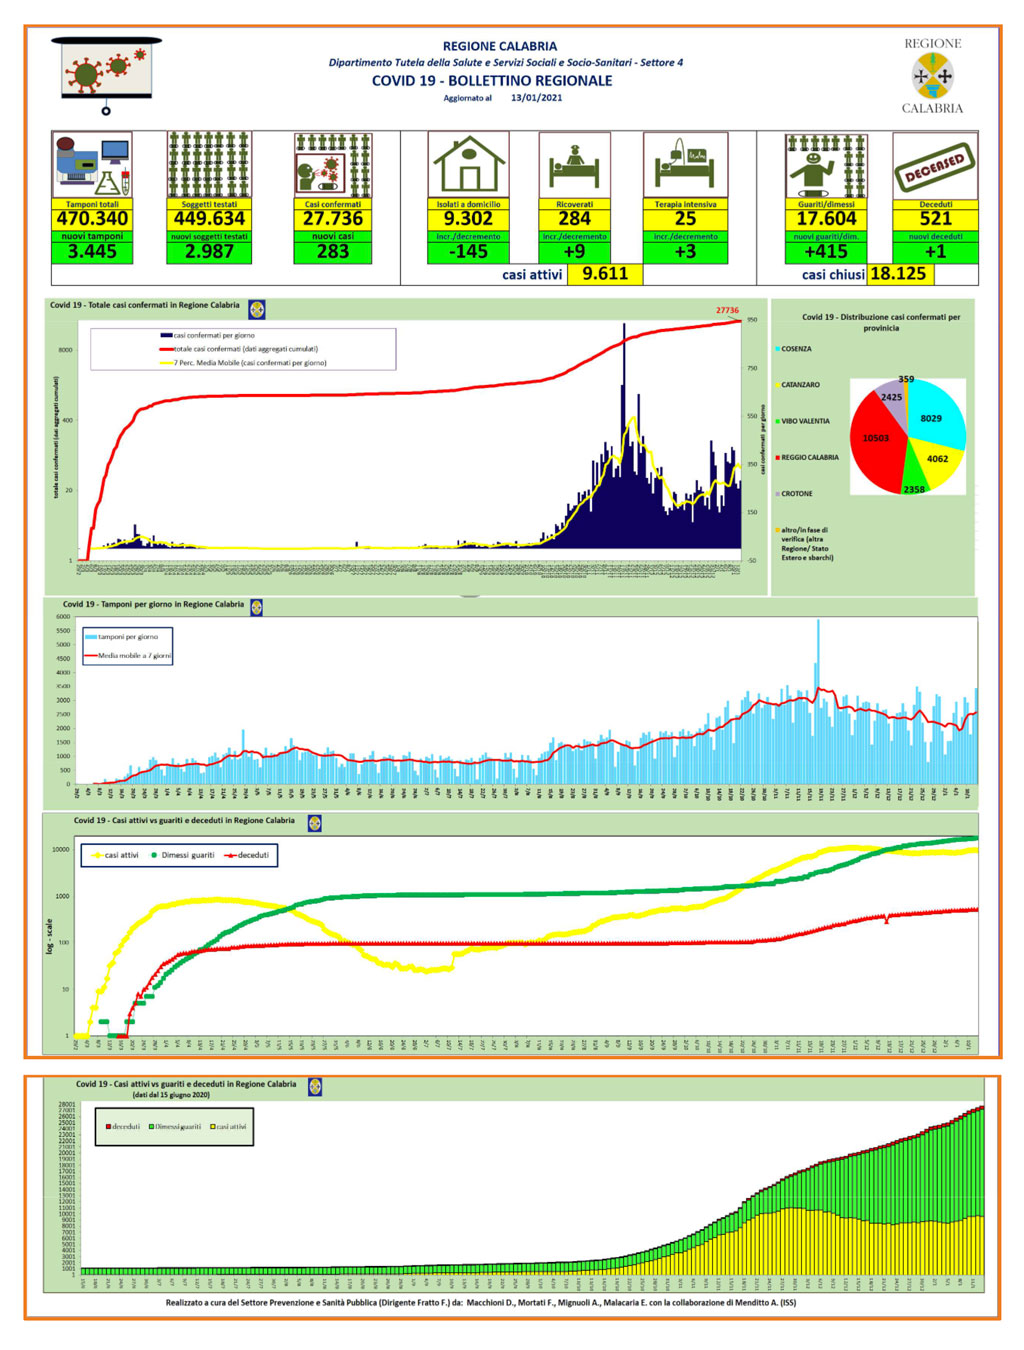Select the Casi confermati infected people icon

(333, 165)
